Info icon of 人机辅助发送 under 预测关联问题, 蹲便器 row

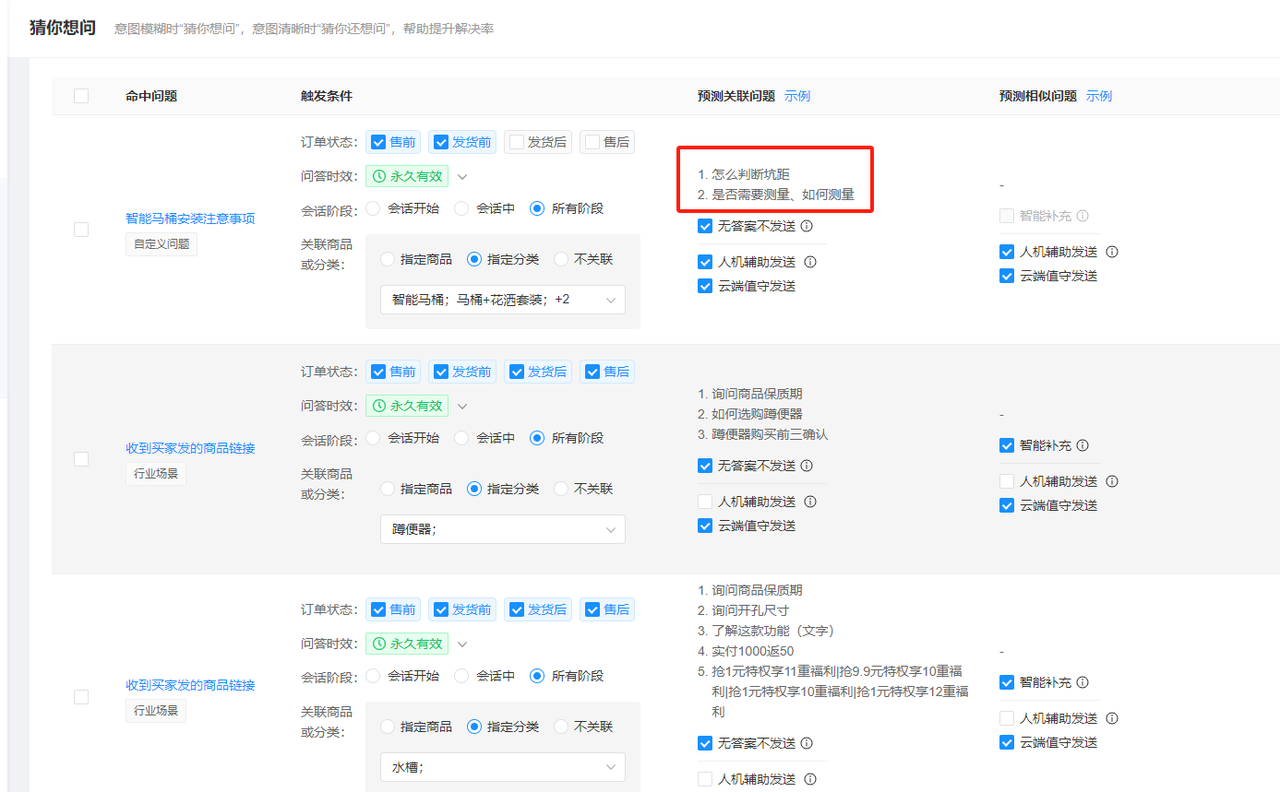pos(810,502)
